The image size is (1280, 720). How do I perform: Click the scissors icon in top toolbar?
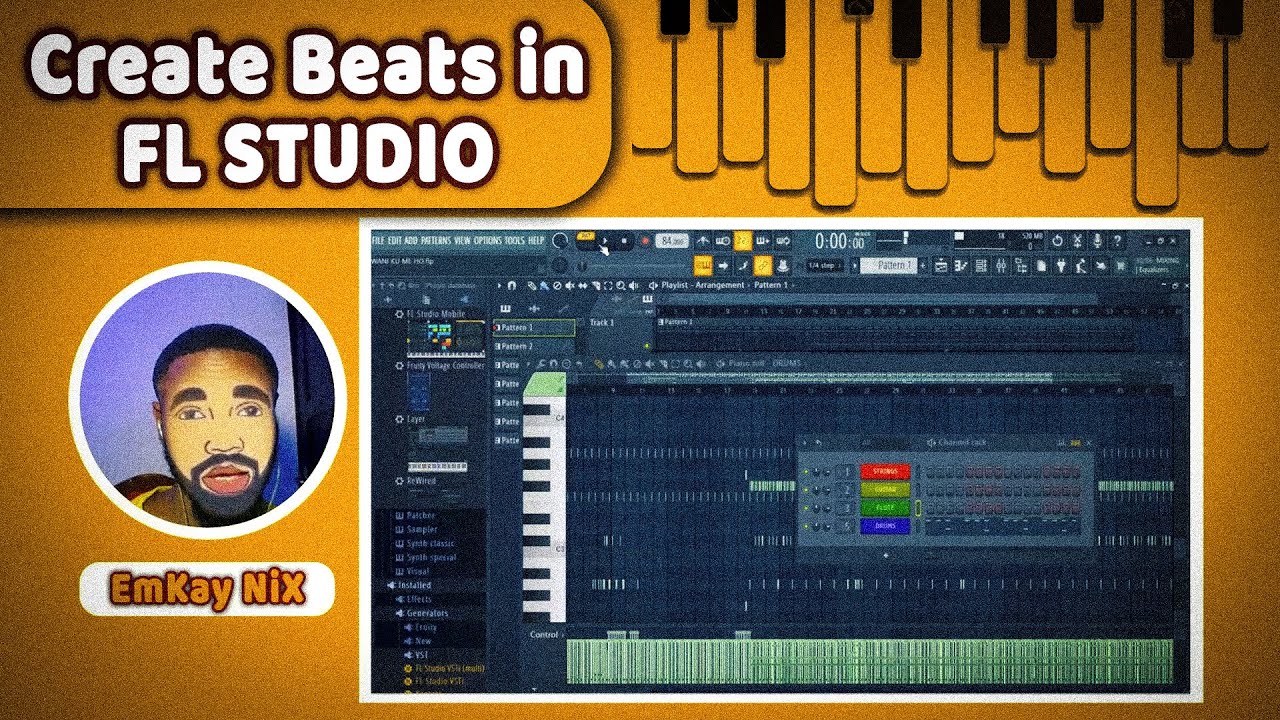coord(1077,241)
